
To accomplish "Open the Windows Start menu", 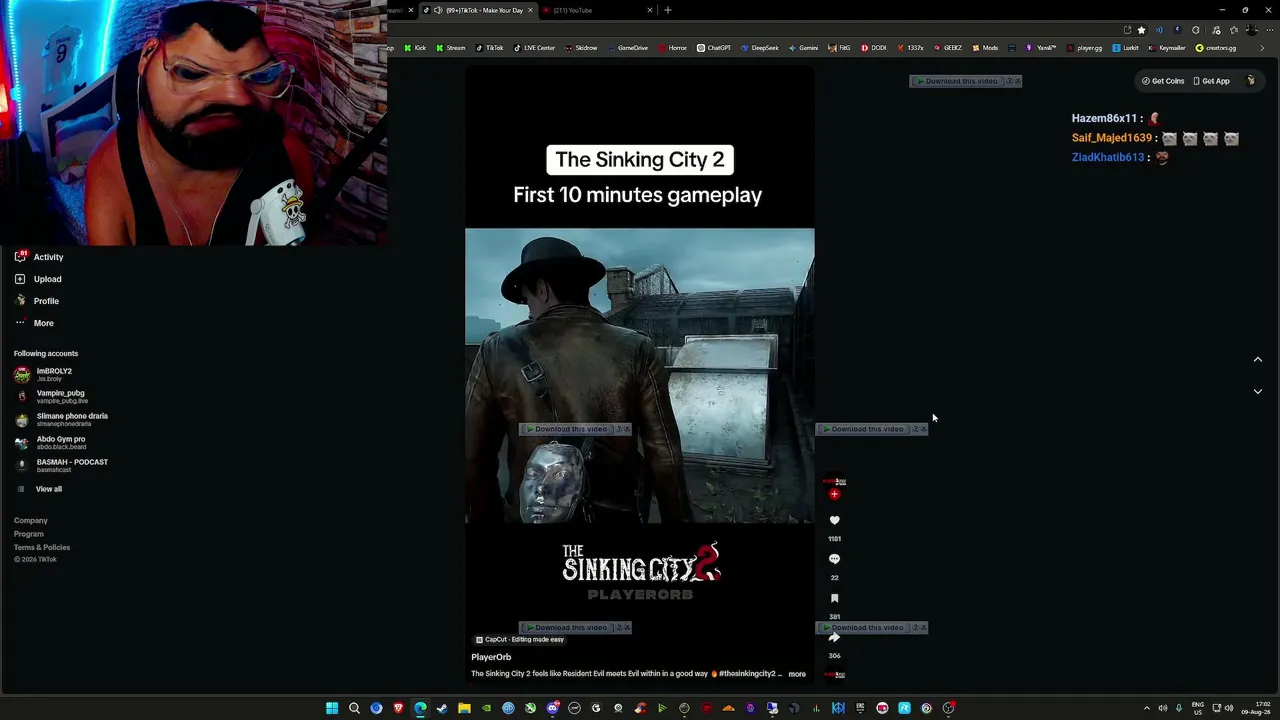I will pos(332,708).
